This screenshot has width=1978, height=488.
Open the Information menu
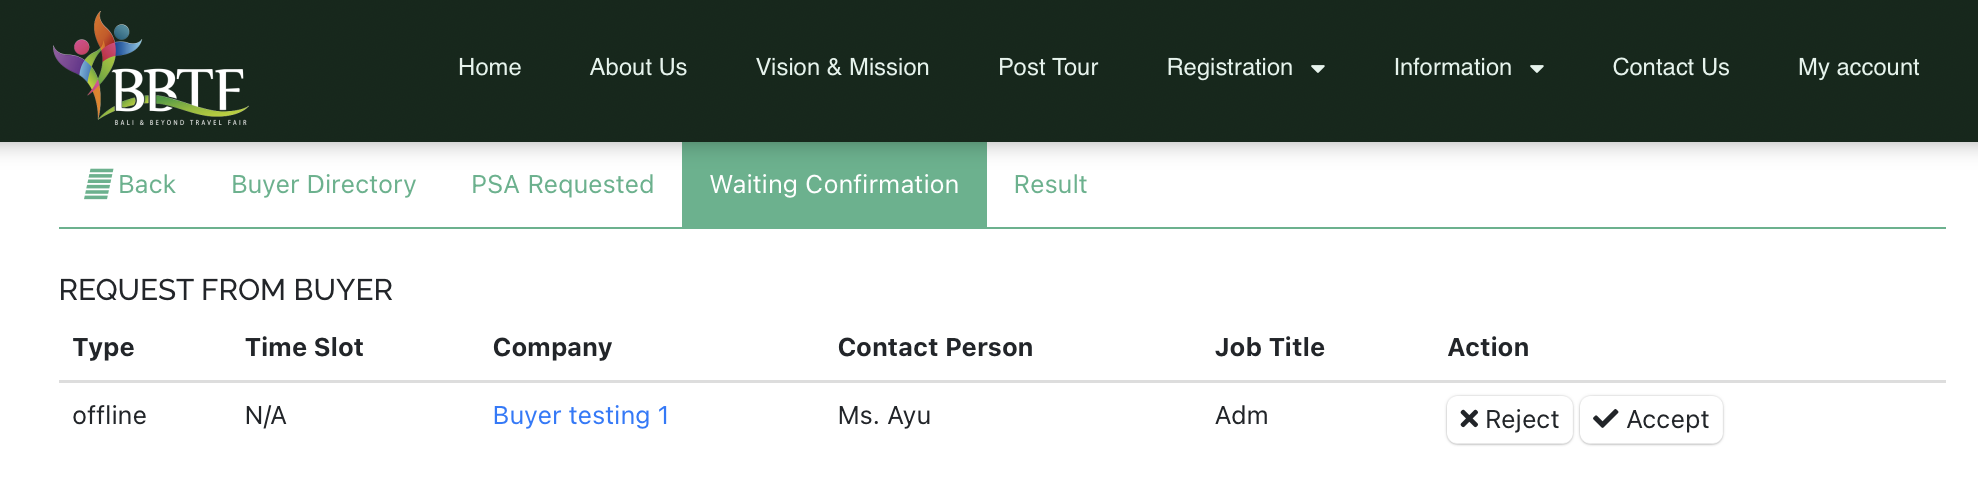tap(1469, 67)
